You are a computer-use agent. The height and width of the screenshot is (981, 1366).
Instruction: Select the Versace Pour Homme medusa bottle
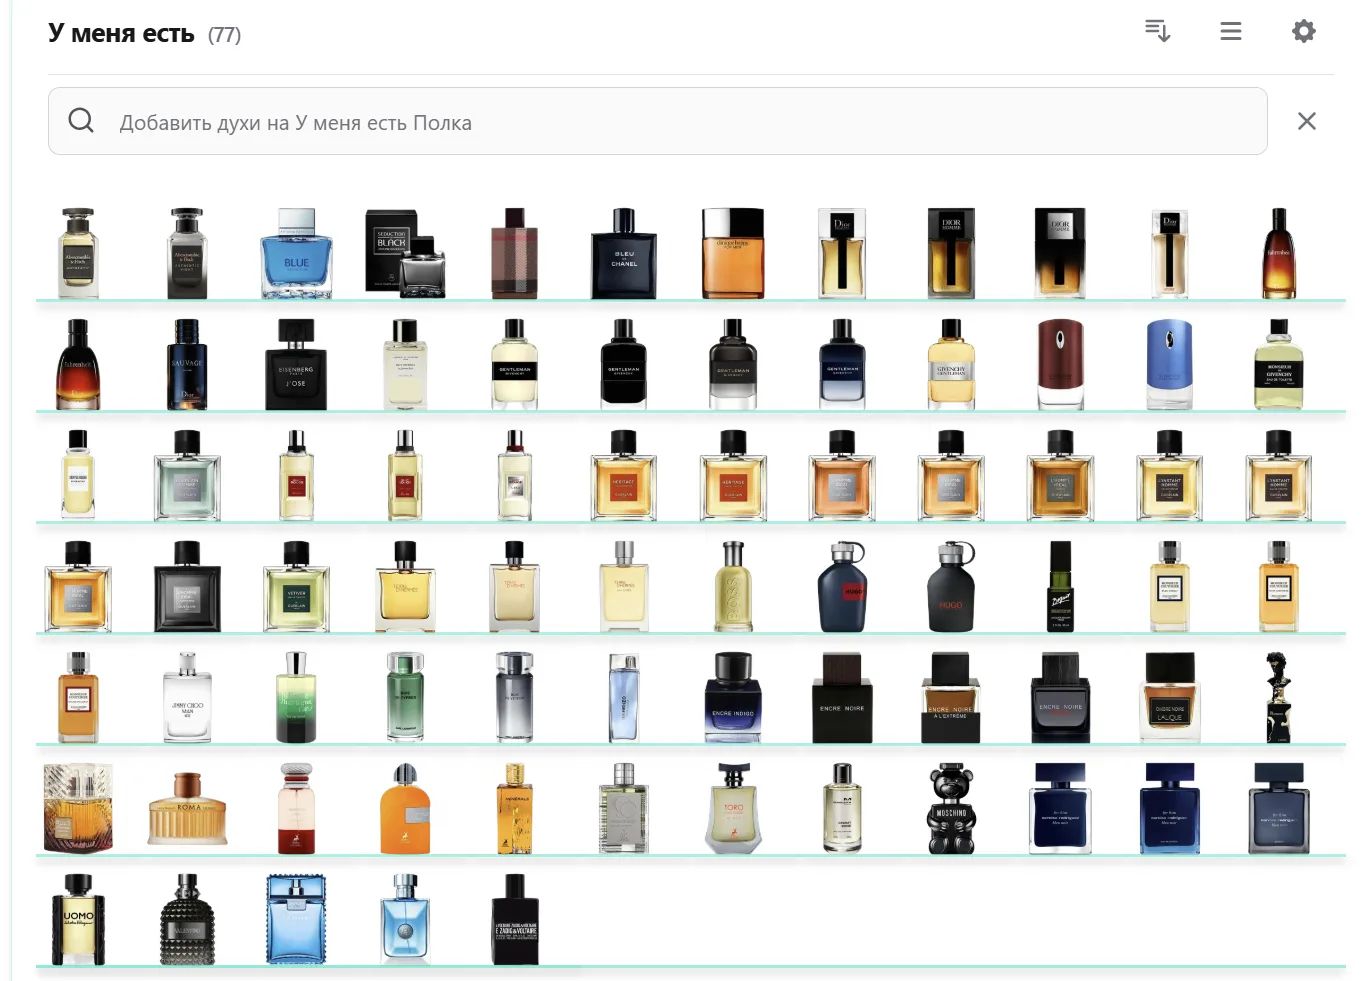coord(405,919)
